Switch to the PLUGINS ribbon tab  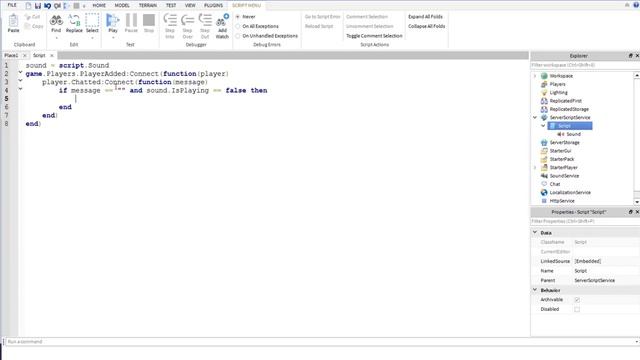[x=213, y=5]
